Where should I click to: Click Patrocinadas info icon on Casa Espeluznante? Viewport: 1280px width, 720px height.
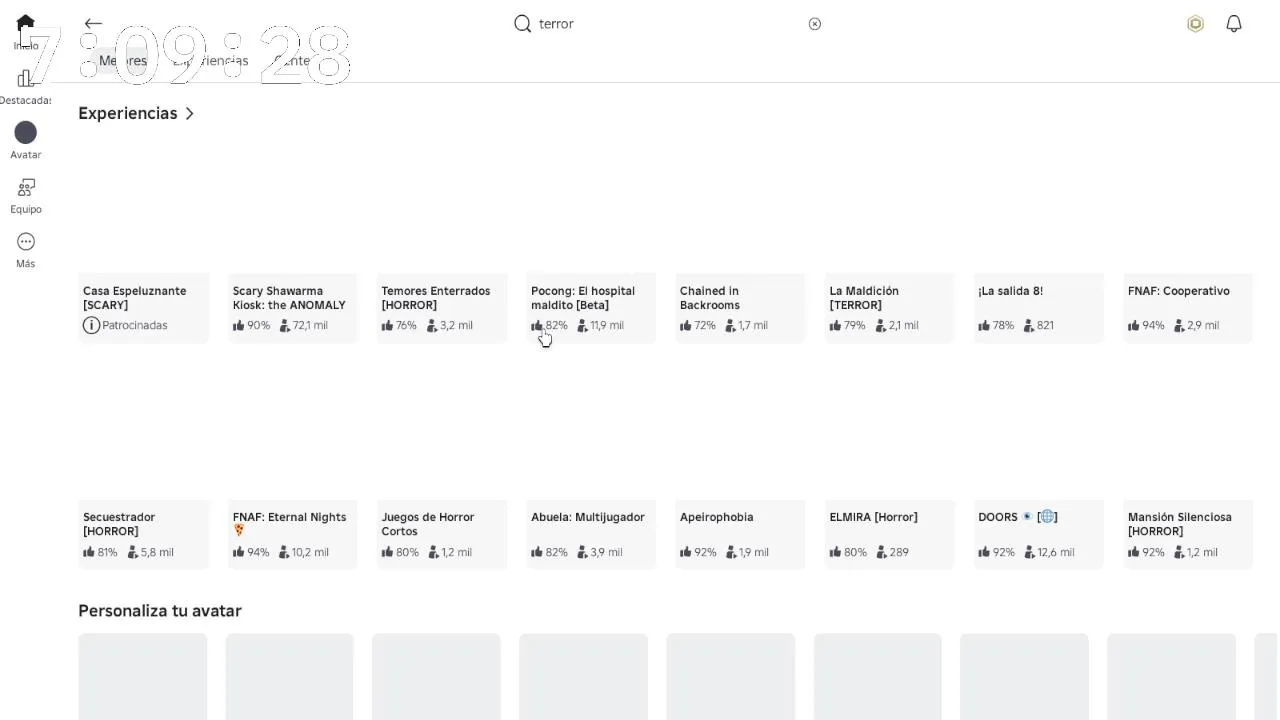(91, 326)
